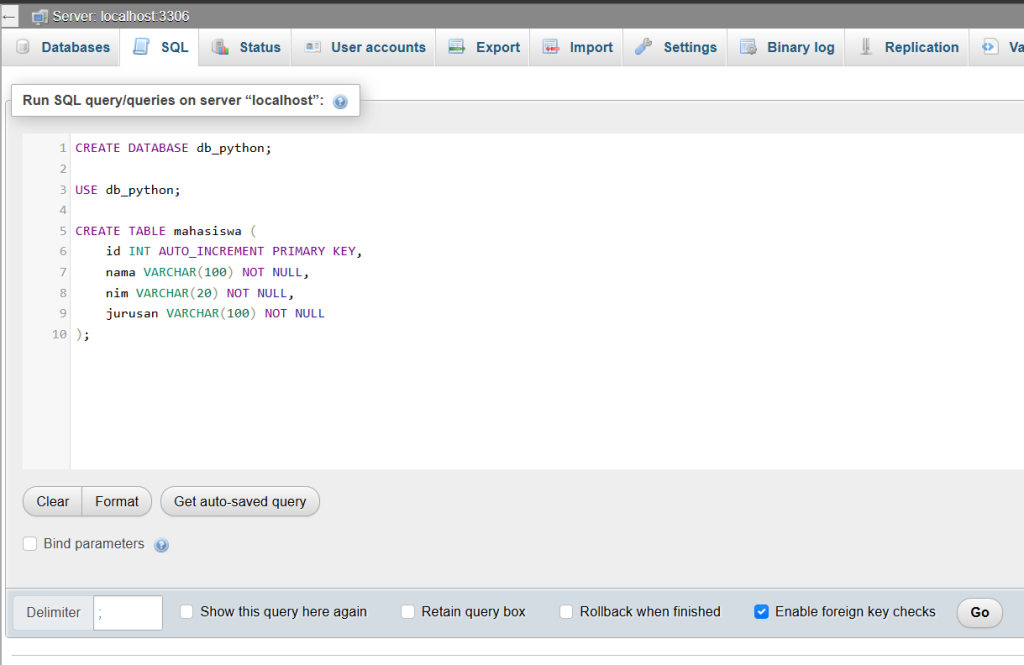Open the Import tab

click(x=577, y=47)
